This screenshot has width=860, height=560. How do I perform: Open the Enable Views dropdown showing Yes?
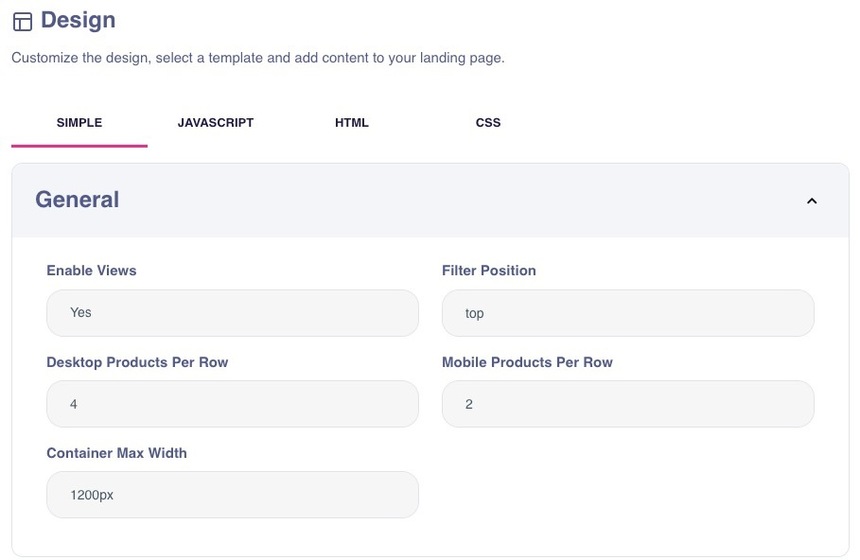click(232, 313)
